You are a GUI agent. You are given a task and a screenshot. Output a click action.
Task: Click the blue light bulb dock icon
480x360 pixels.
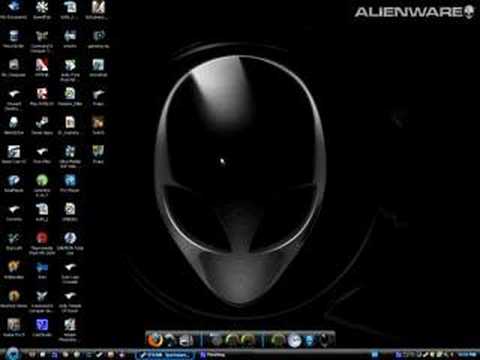click(310, 341)
